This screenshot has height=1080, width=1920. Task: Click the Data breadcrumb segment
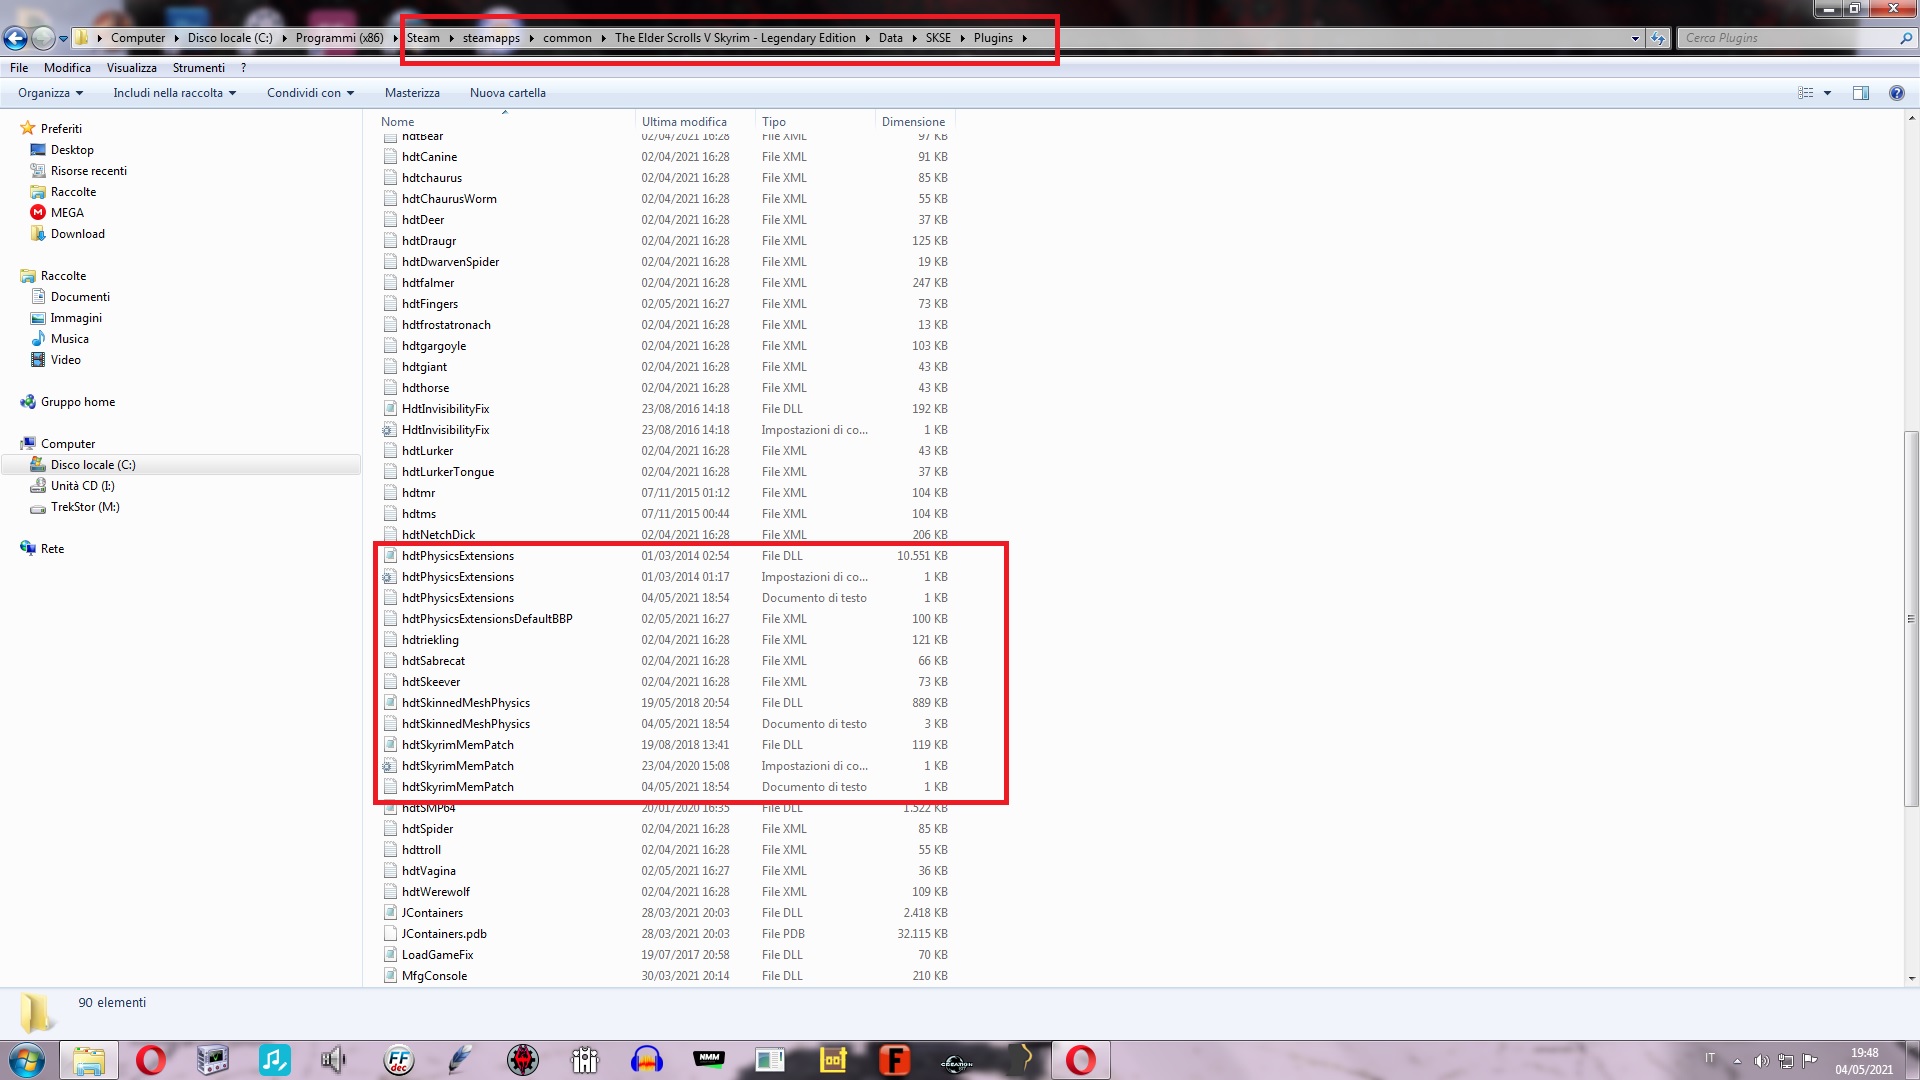tap(890, 38)
